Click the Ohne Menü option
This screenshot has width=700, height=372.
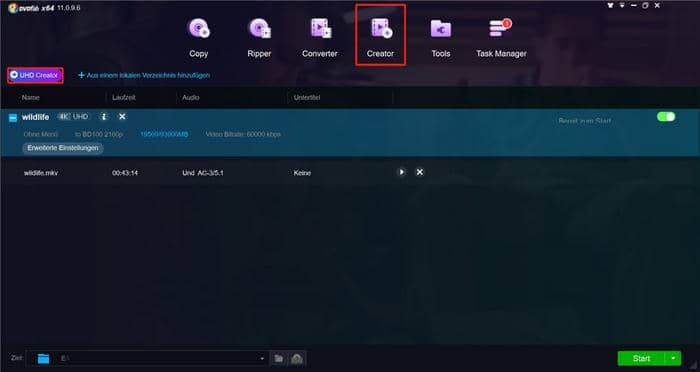click(41, 134)
